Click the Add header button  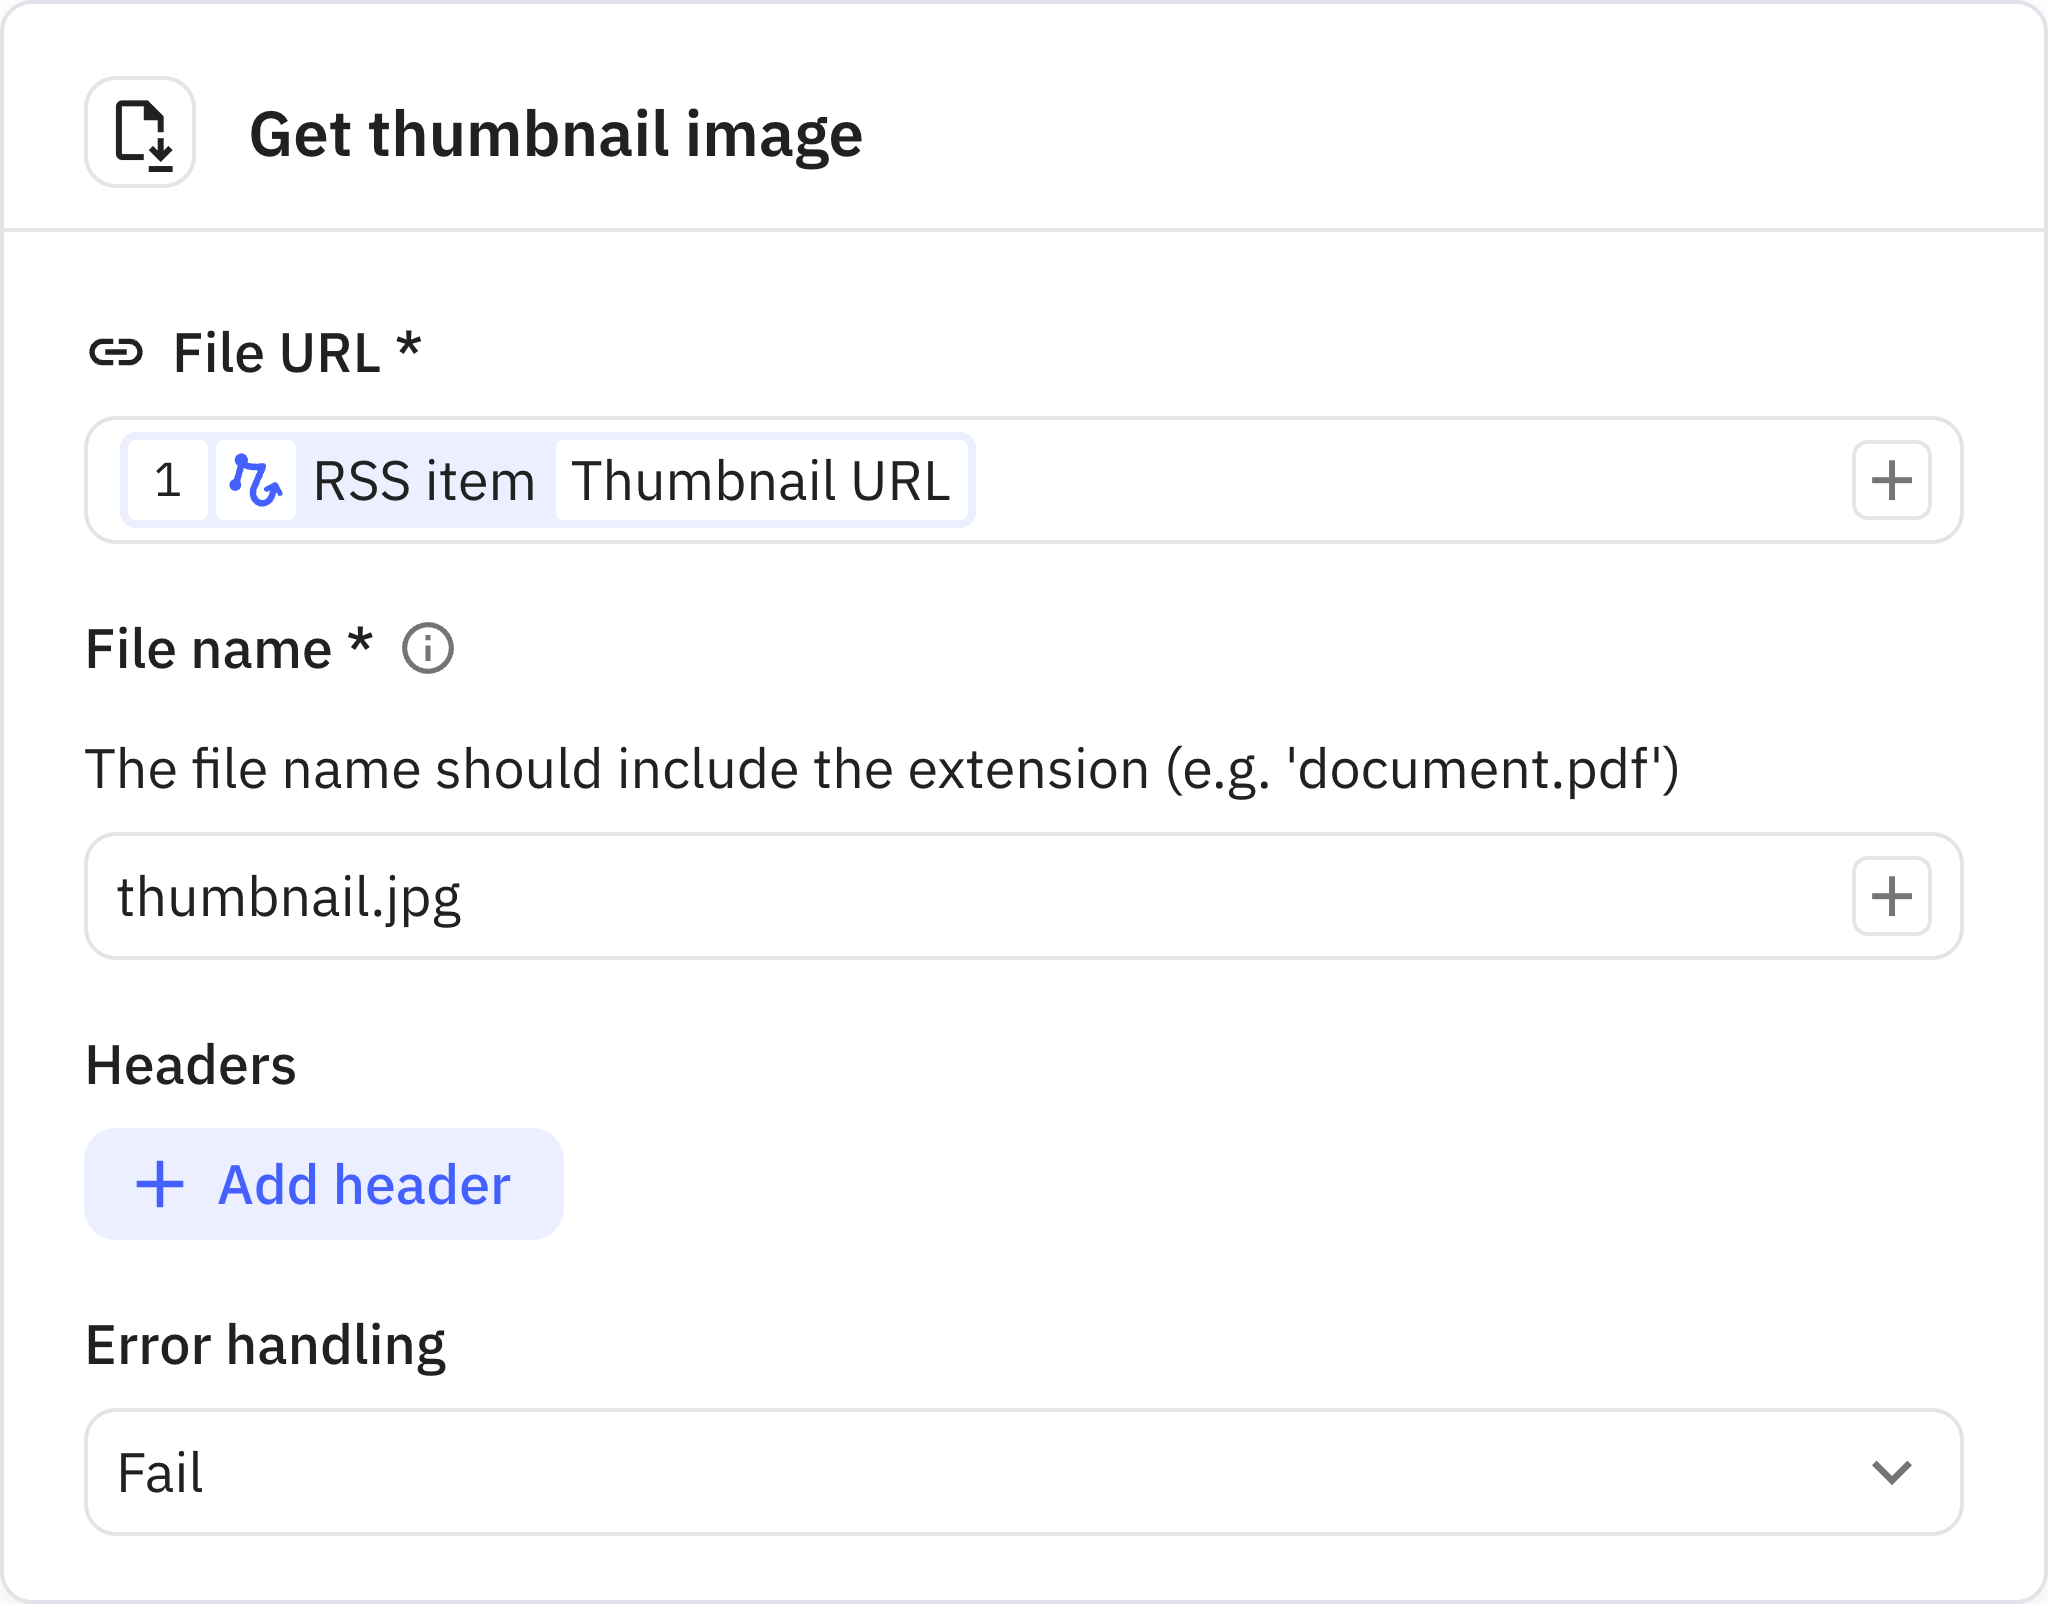[x=324, y=1184]
